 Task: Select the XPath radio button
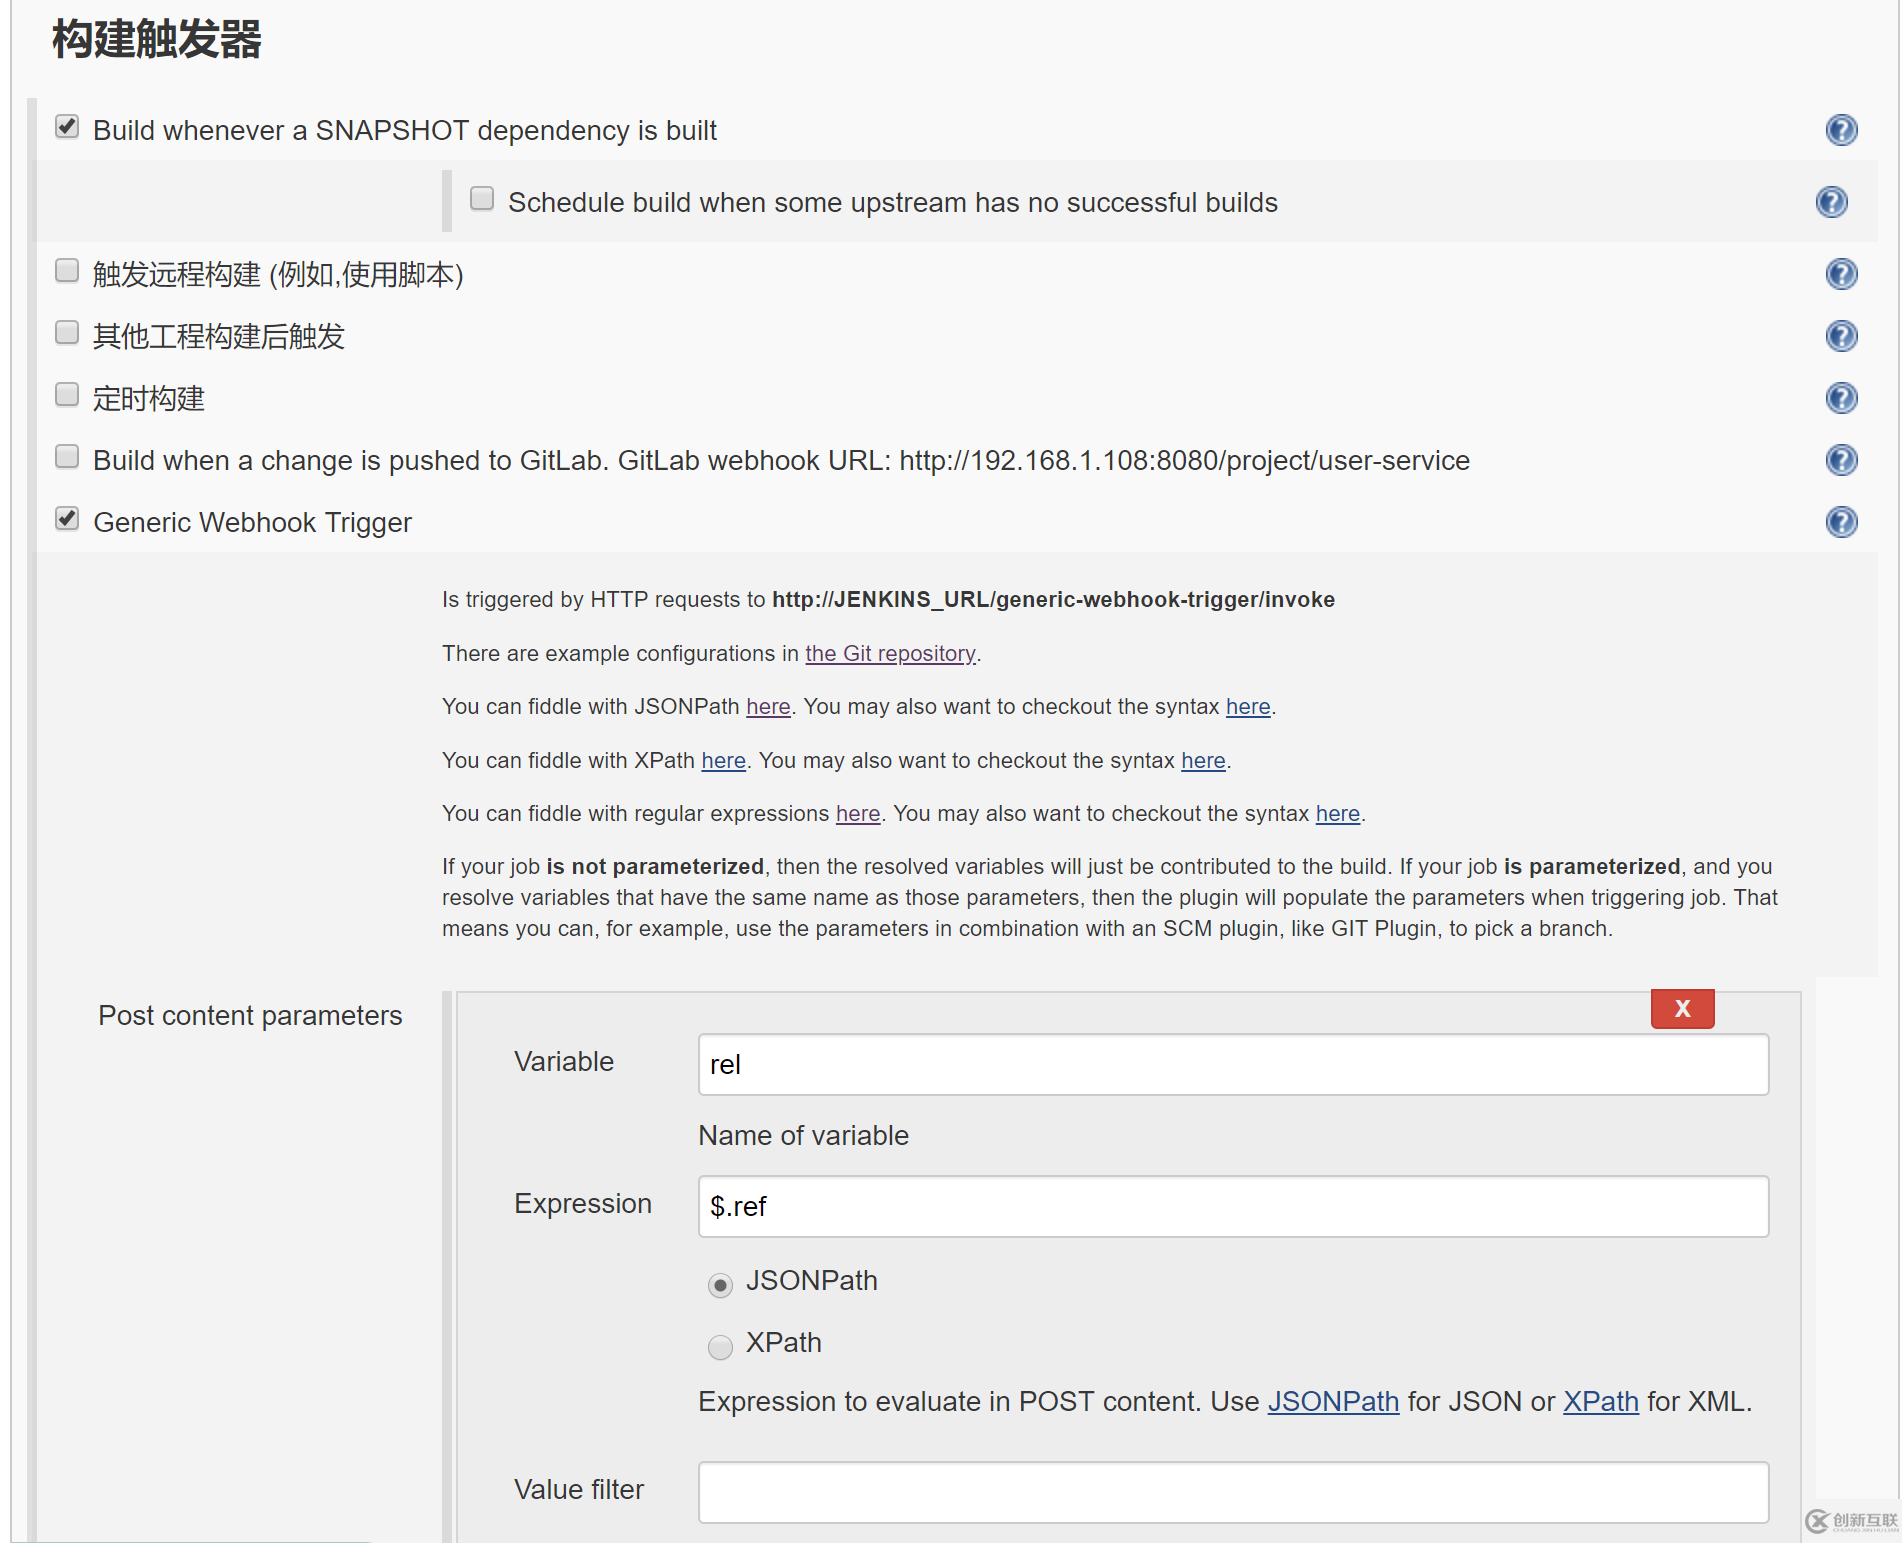coord(720,1347)
